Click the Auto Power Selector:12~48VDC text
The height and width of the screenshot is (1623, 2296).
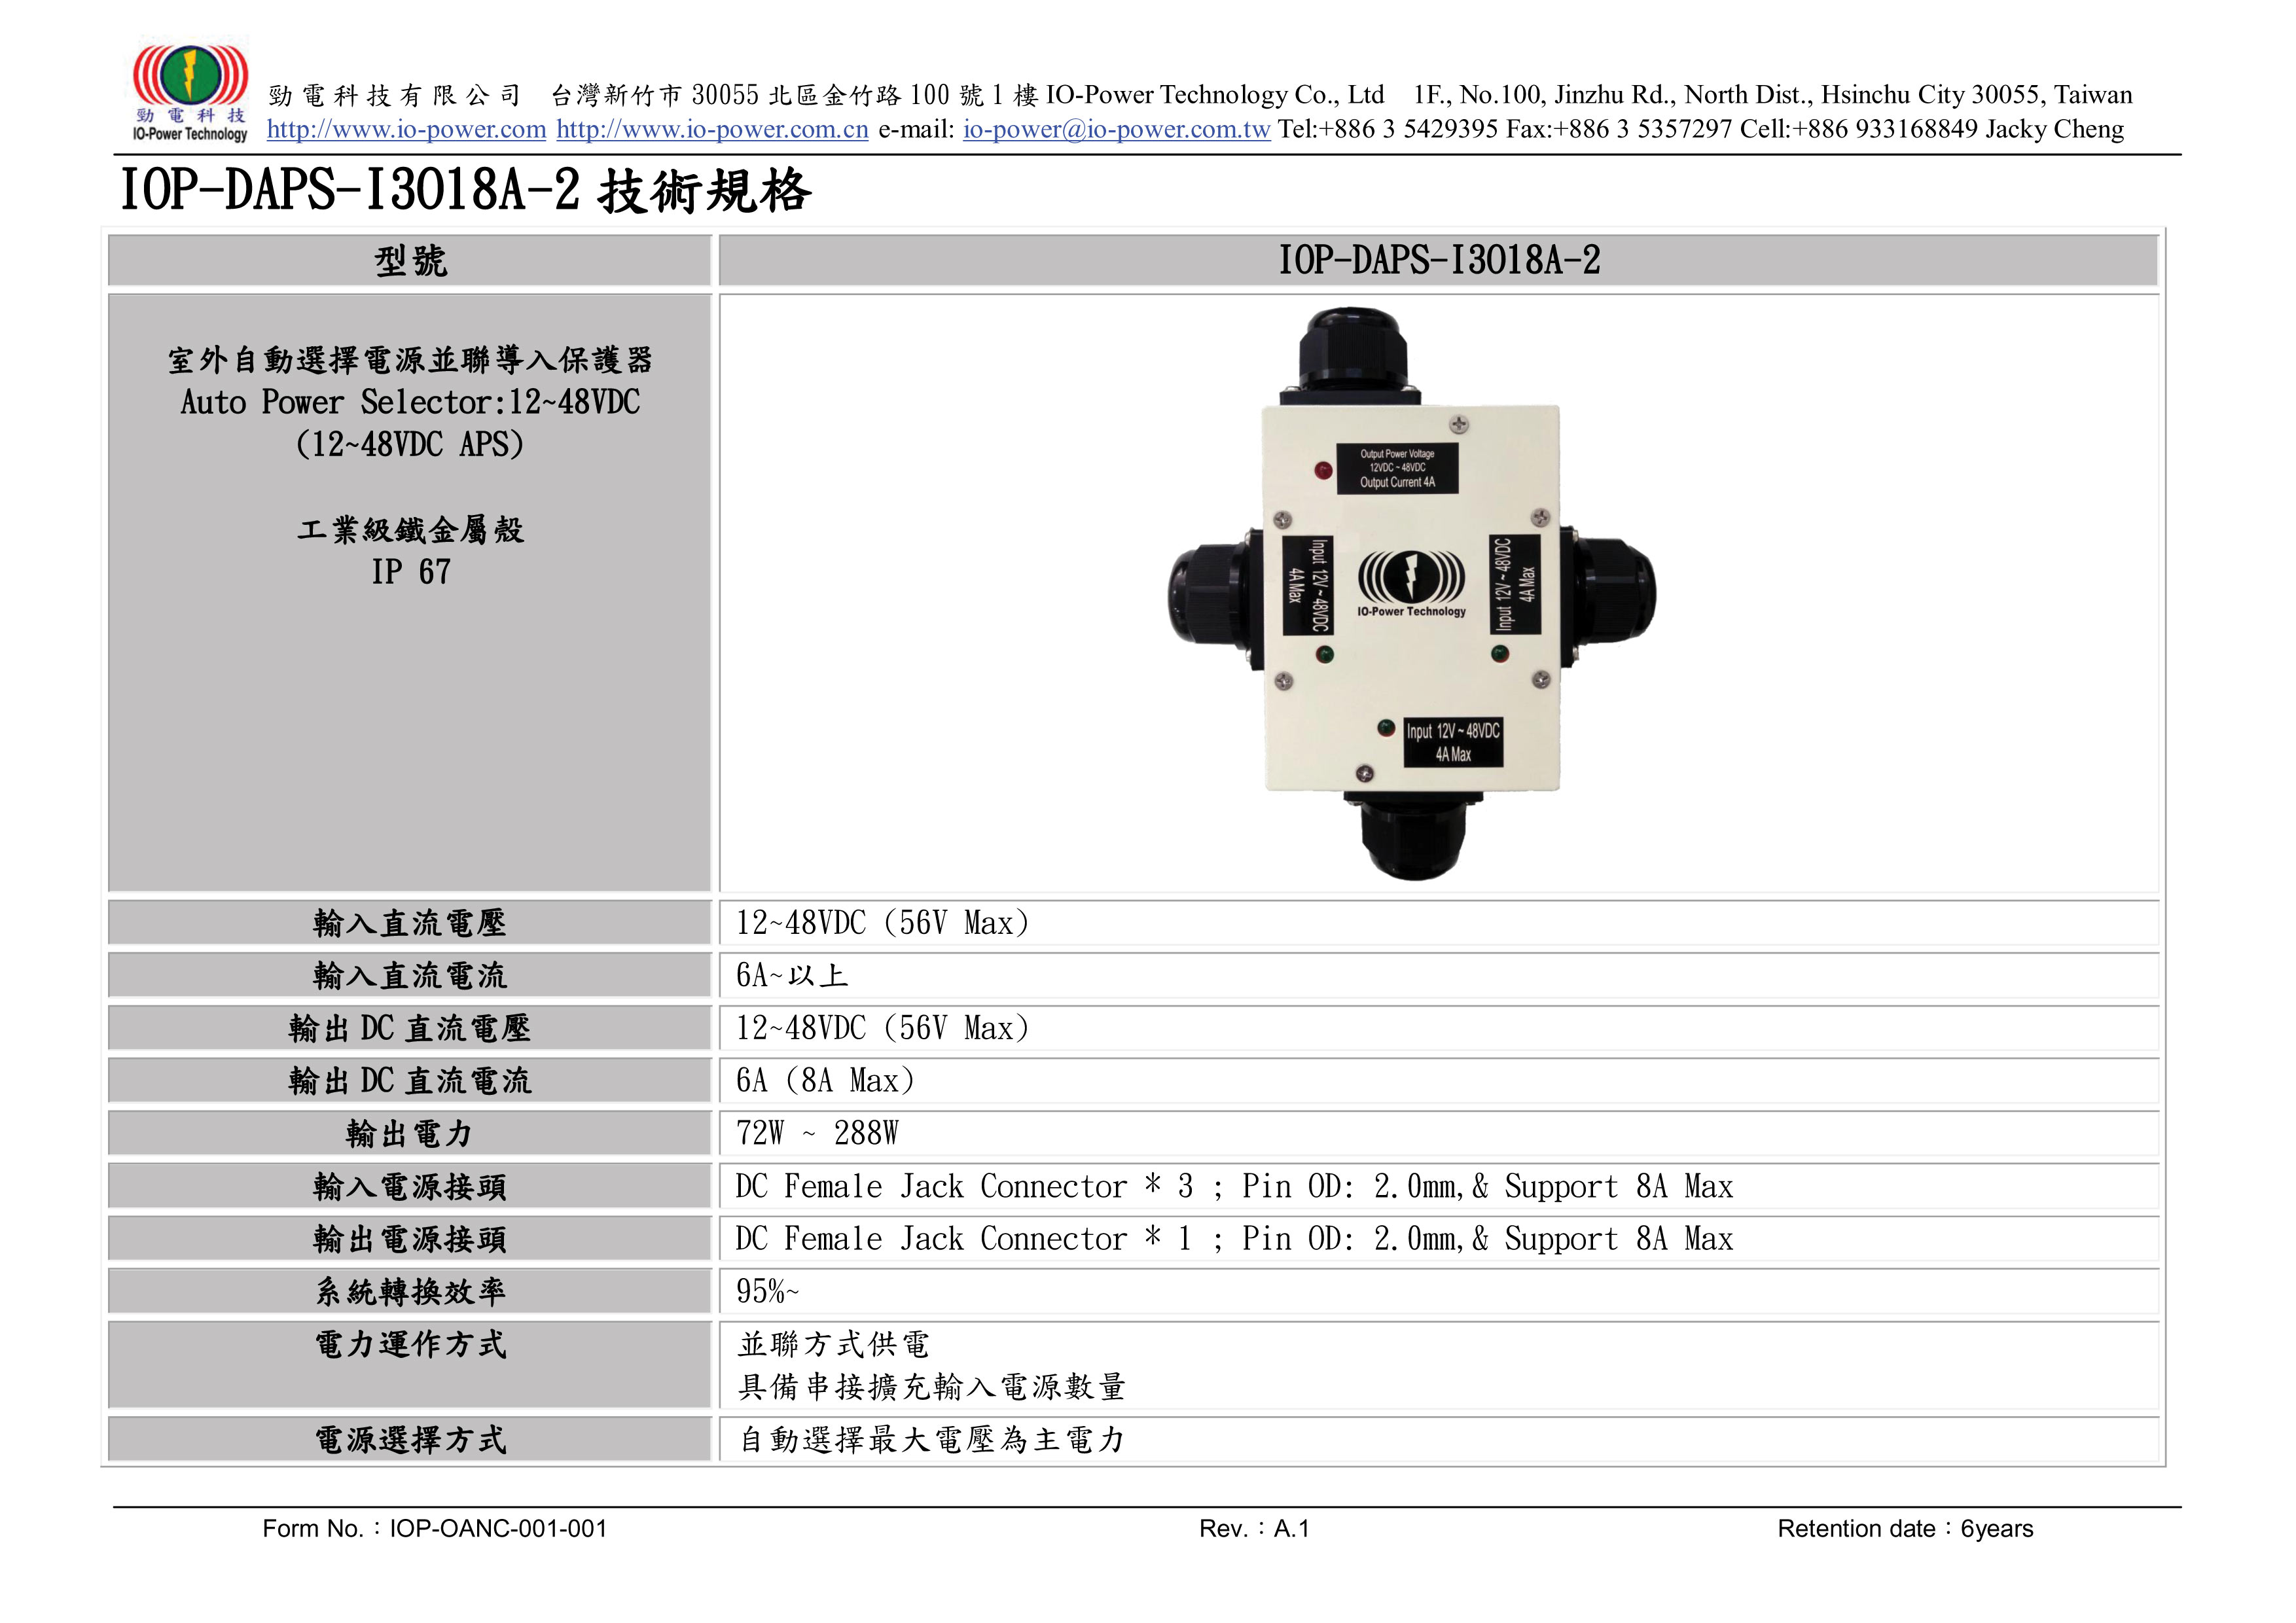[x=410, y=402]
